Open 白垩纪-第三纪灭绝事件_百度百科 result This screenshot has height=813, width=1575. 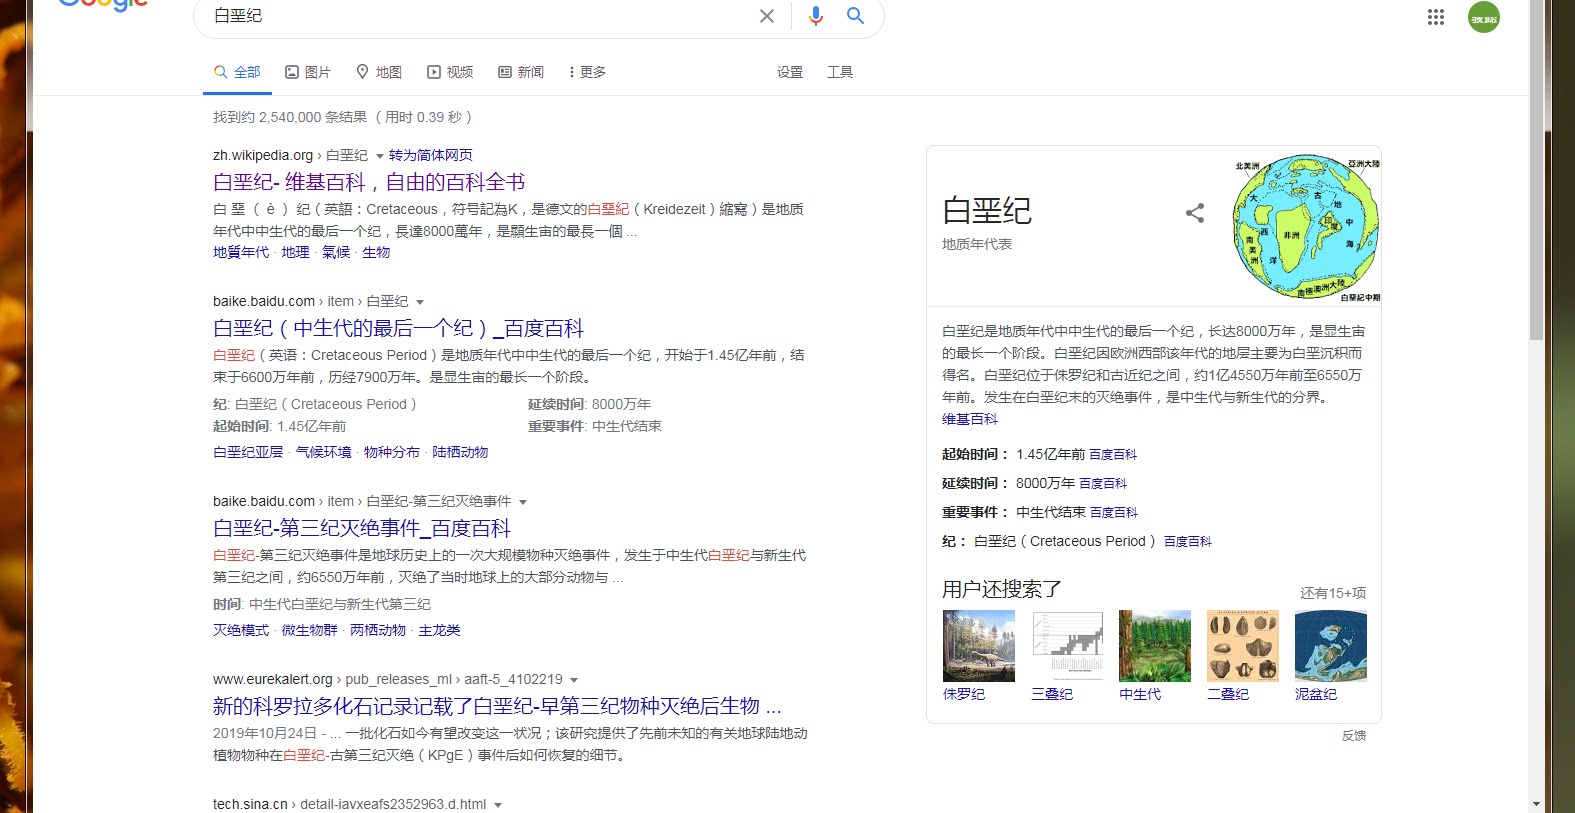(x=362, y=528)
